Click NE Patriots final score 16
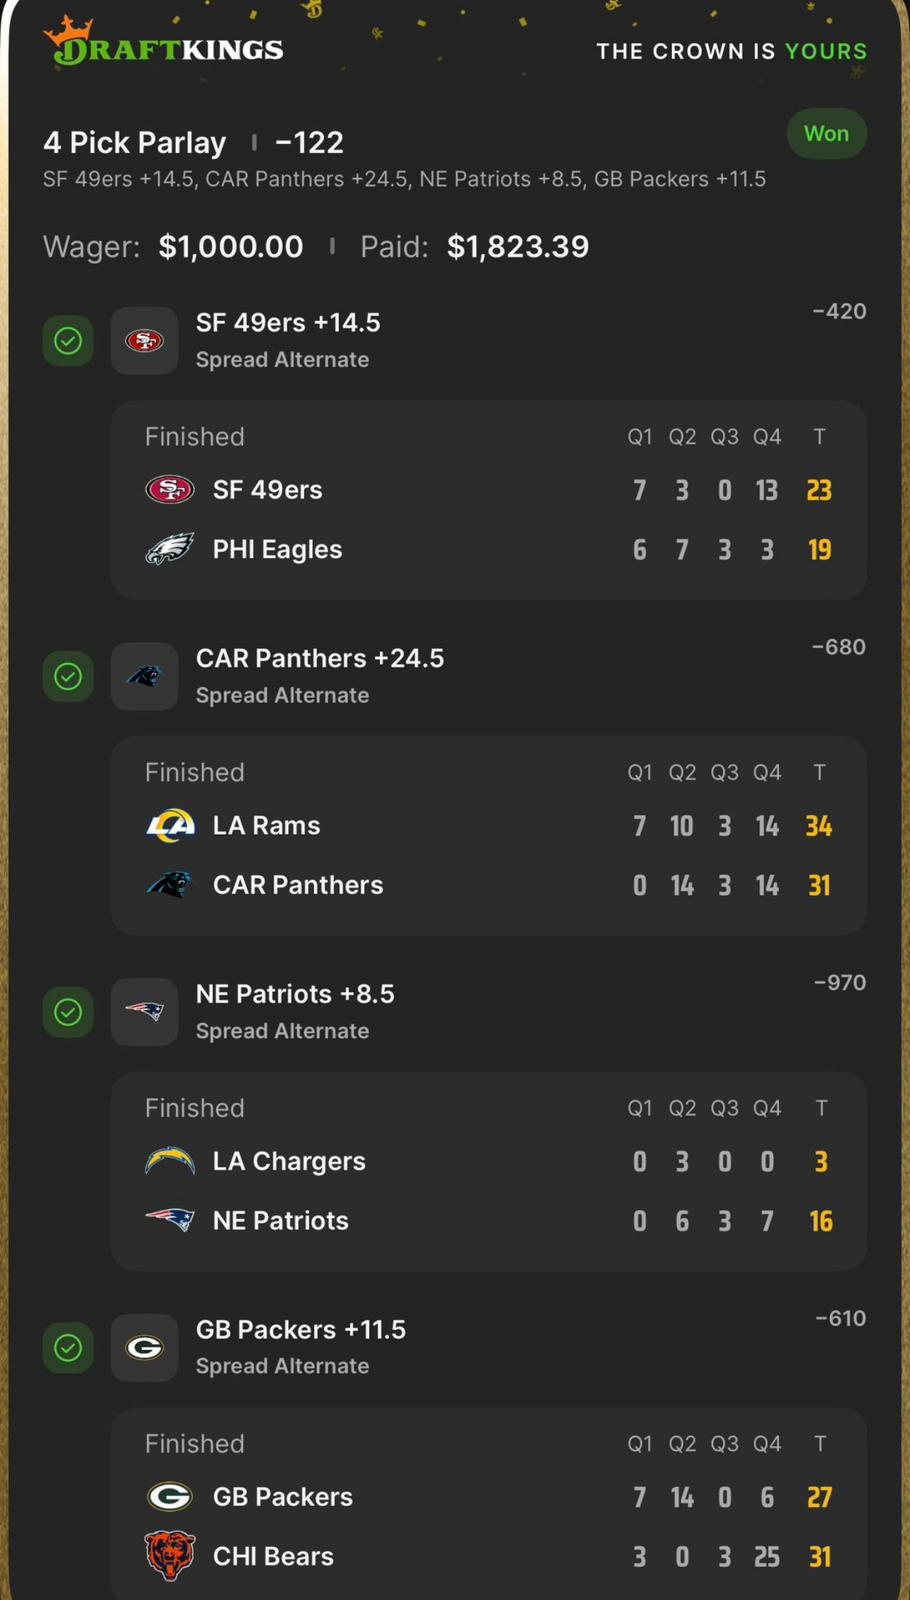Viewport: 910px width, 1600px height. tap(821, 1221)
